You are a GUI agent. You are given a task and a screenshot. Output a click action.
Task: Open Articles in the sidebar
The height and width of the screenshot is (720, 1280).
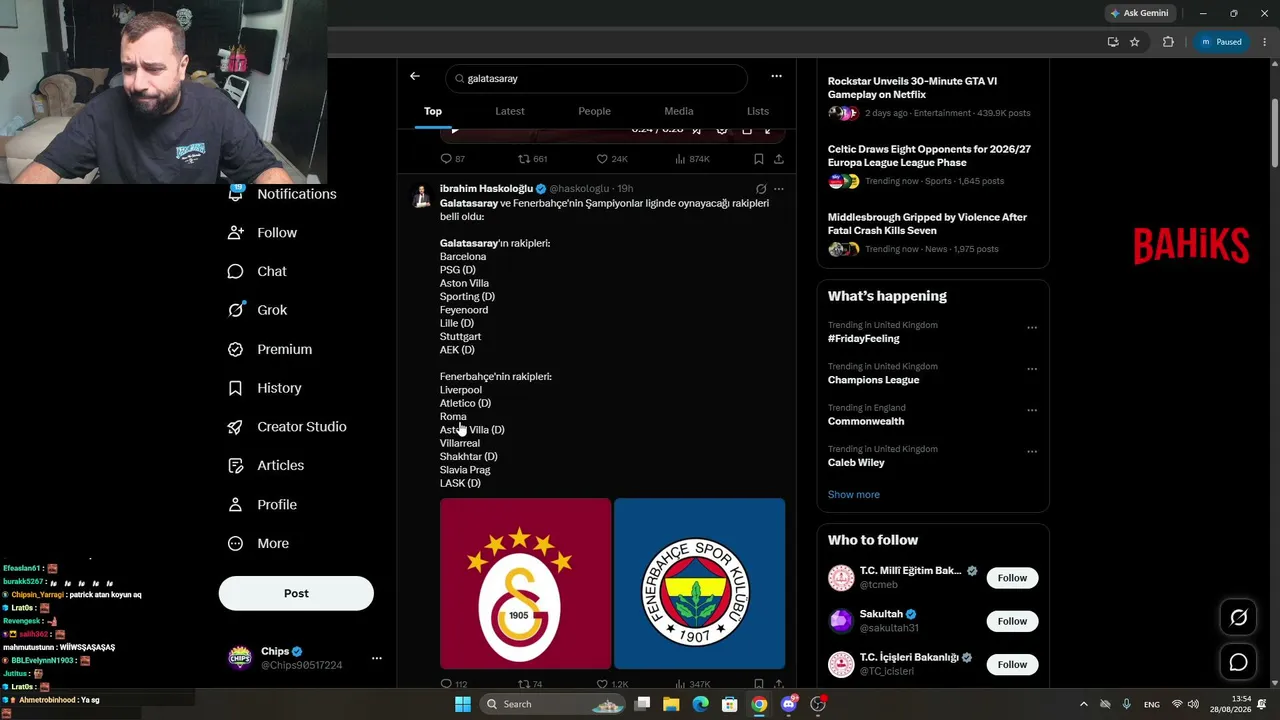(x=266, y=466)
